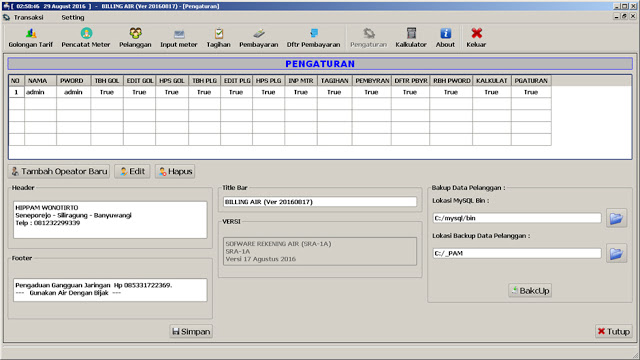The width and height of the screenshot is (640, 360).
Task: Click into the Footer text box
Action: coord(110,290)
